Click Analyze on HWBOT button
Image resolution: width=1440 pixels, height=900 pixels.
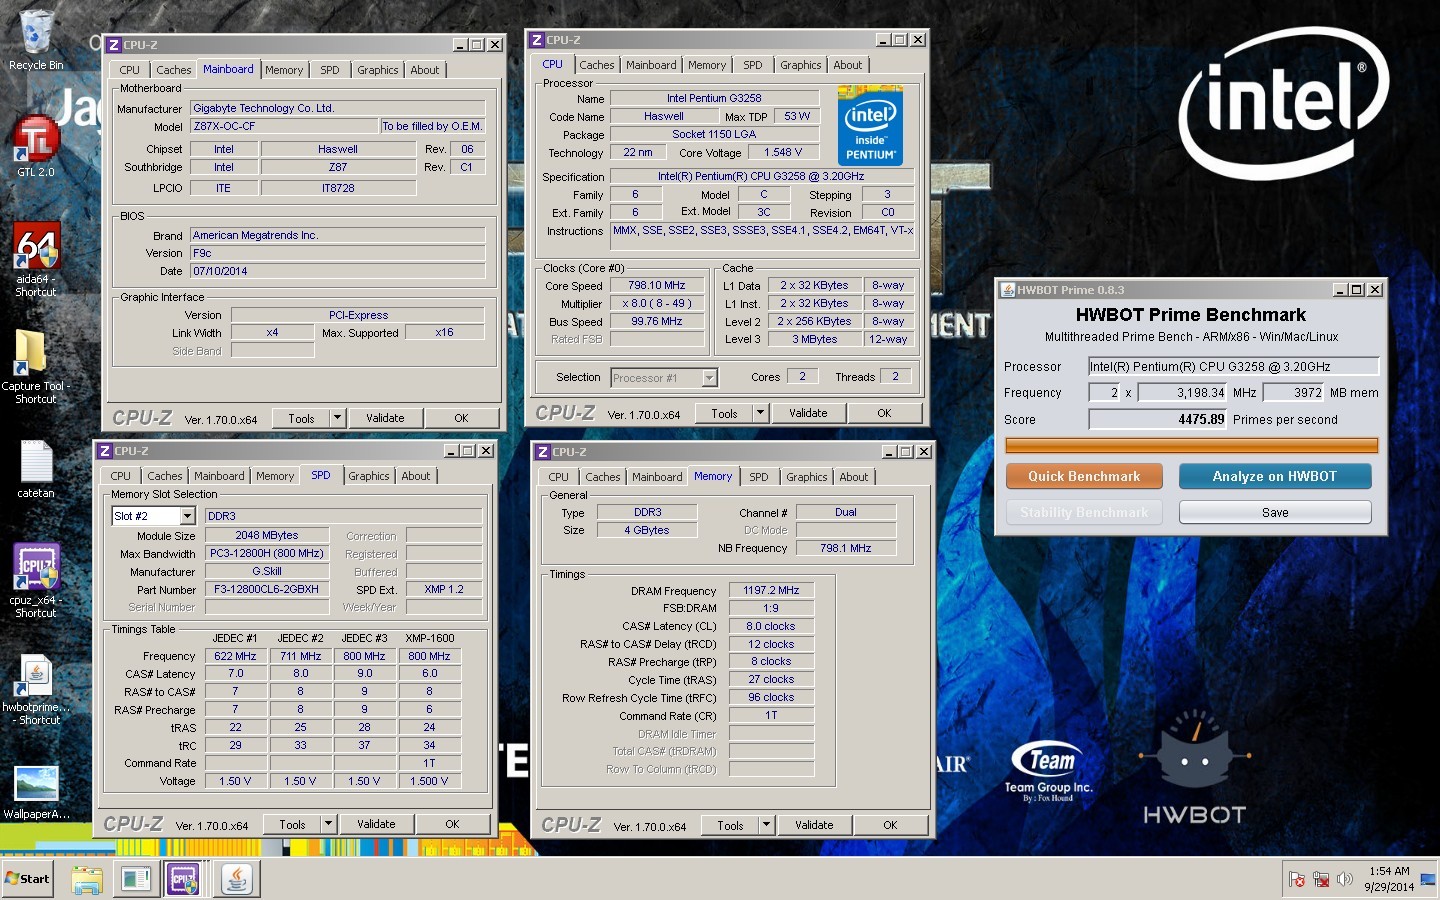click(1275, 476)
